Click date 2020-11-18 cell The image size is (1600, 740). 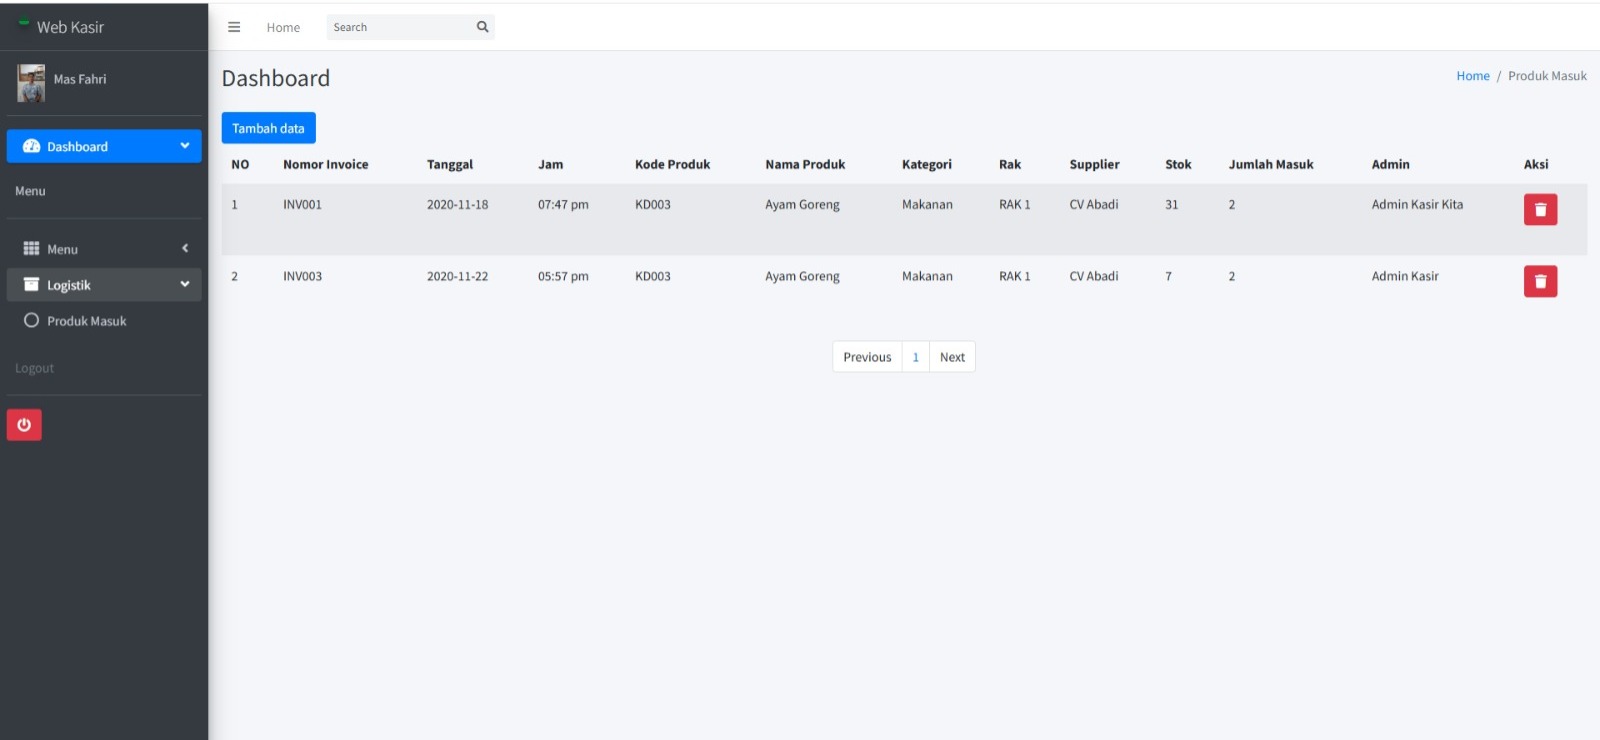point(457,204)
